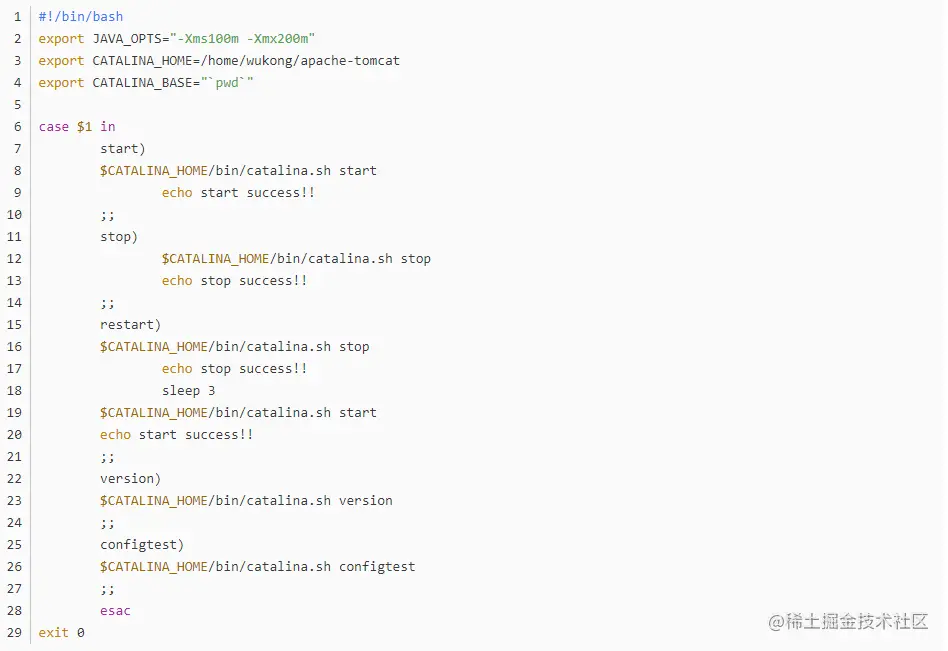948x651 pixels.
Task: Click the "case" keyword
Action: [54, 127]
